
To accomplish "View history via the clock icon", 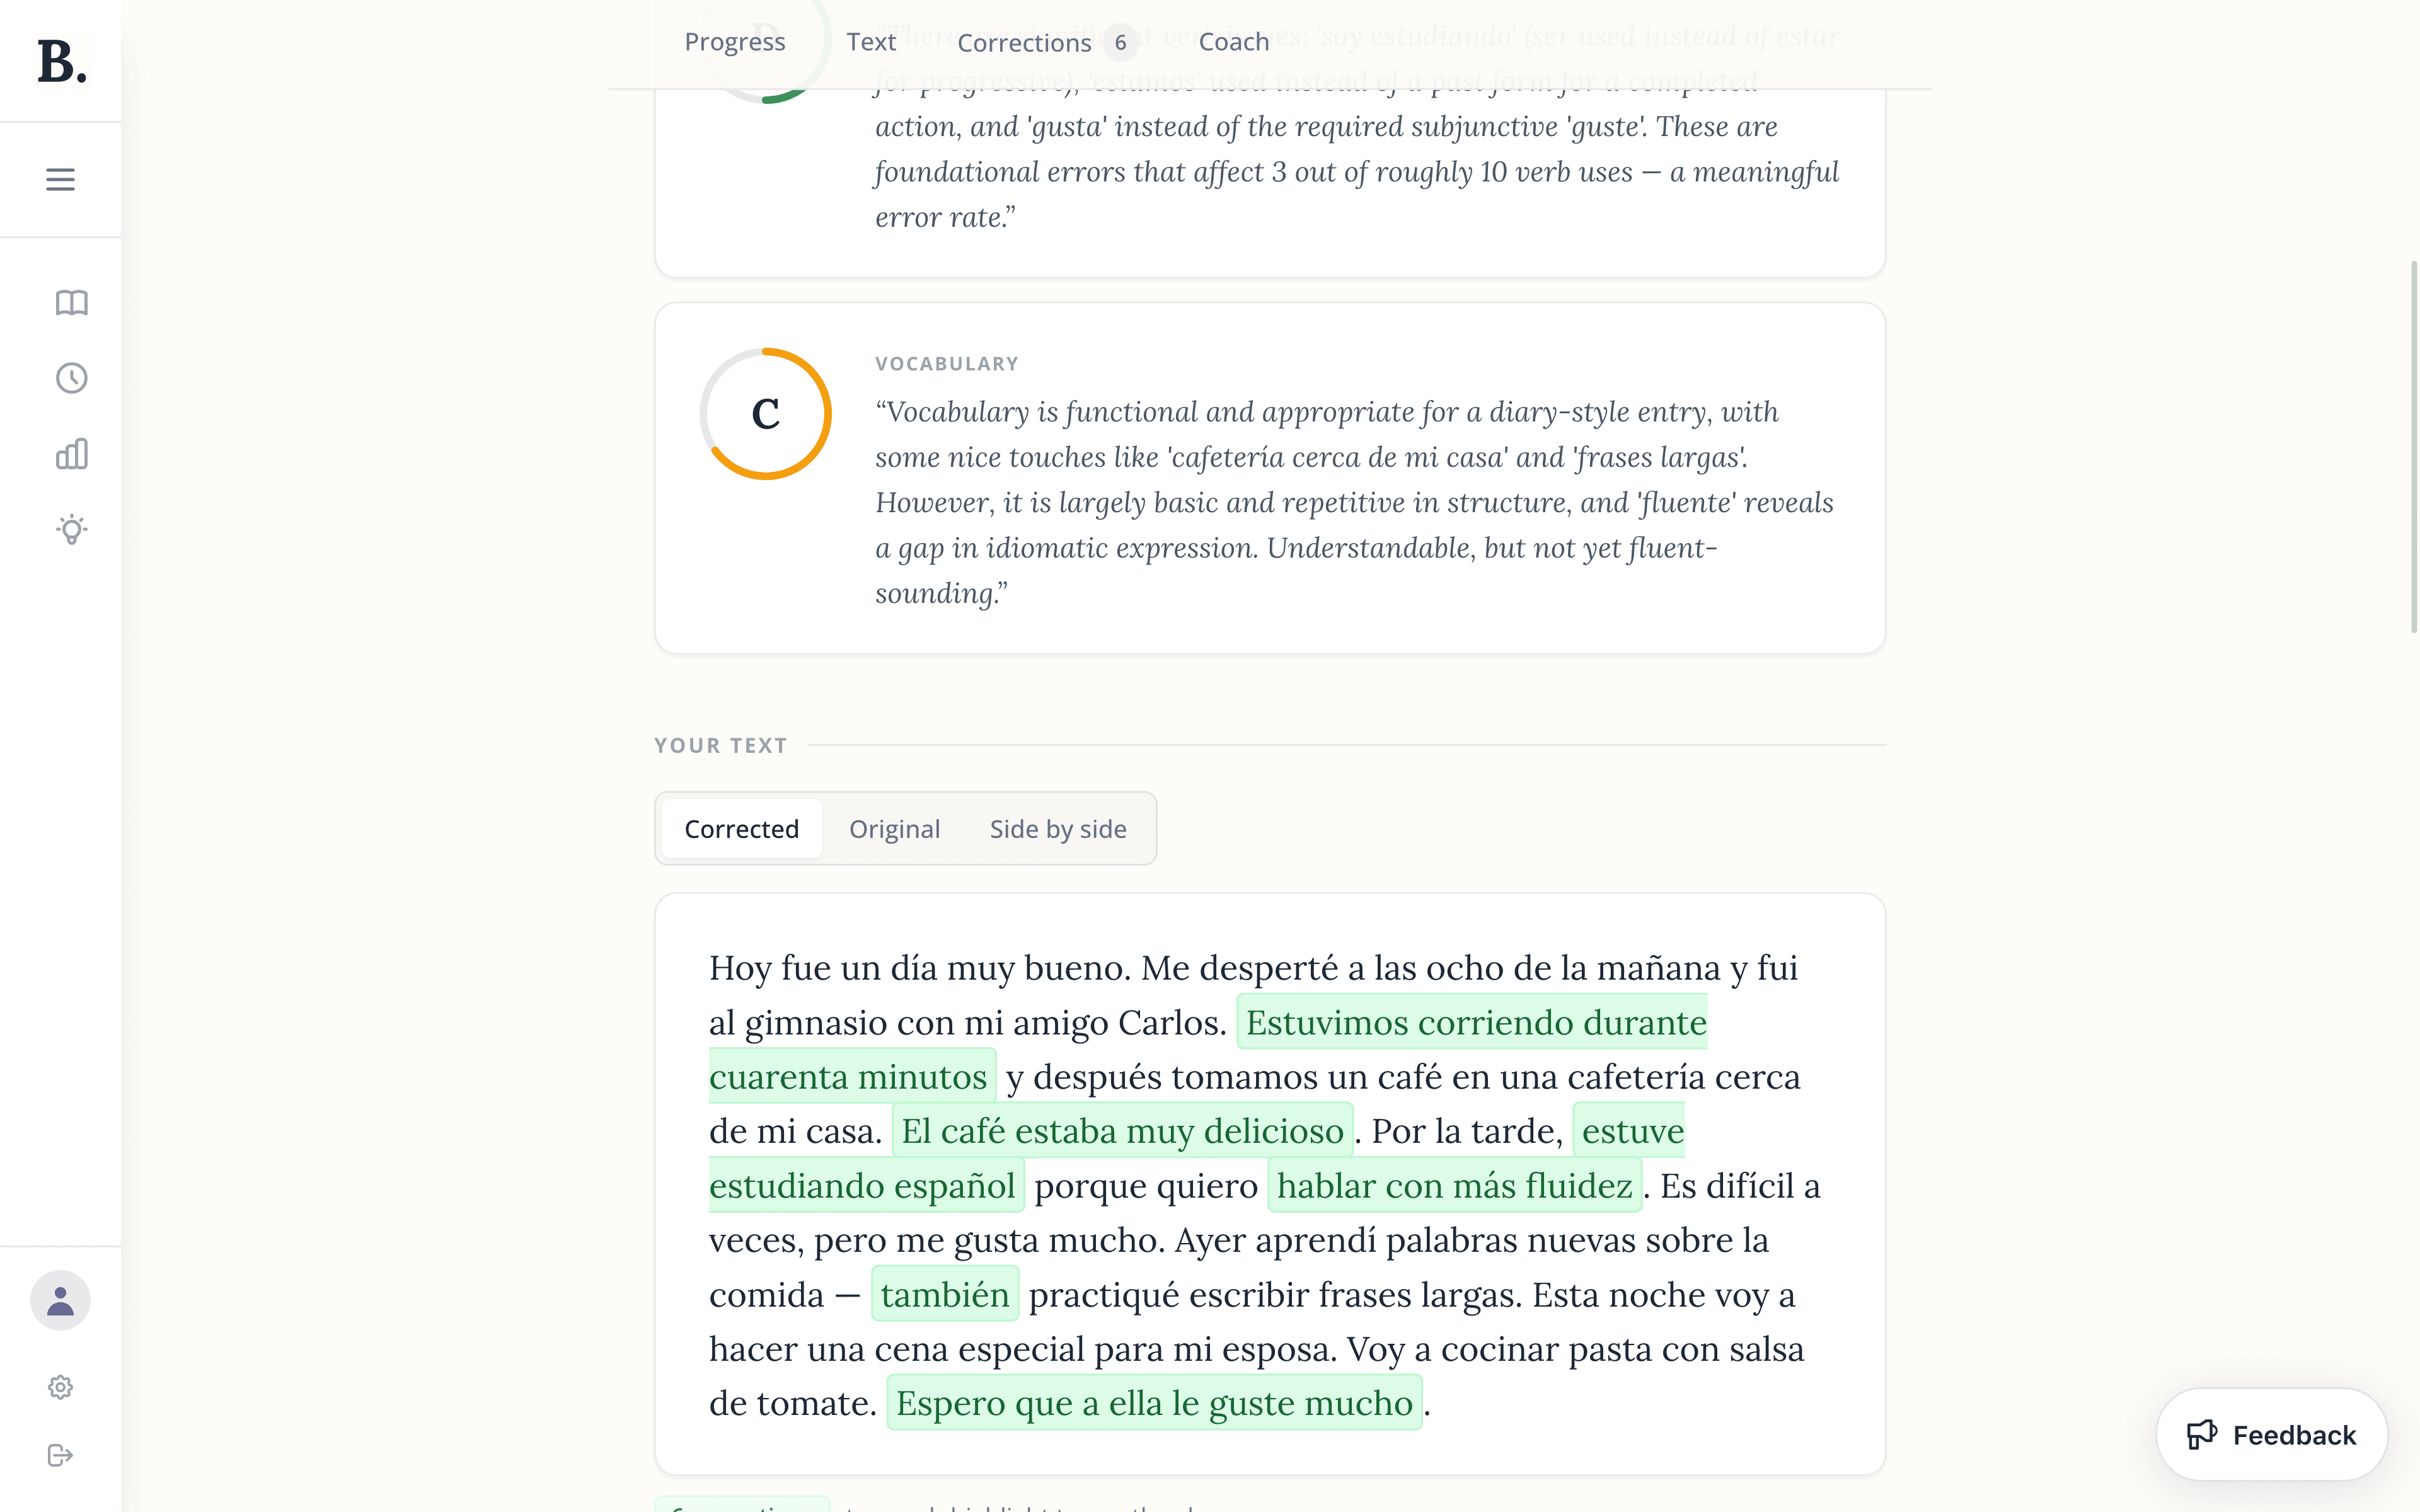I will pyautogui.click(x=71, y=377).
